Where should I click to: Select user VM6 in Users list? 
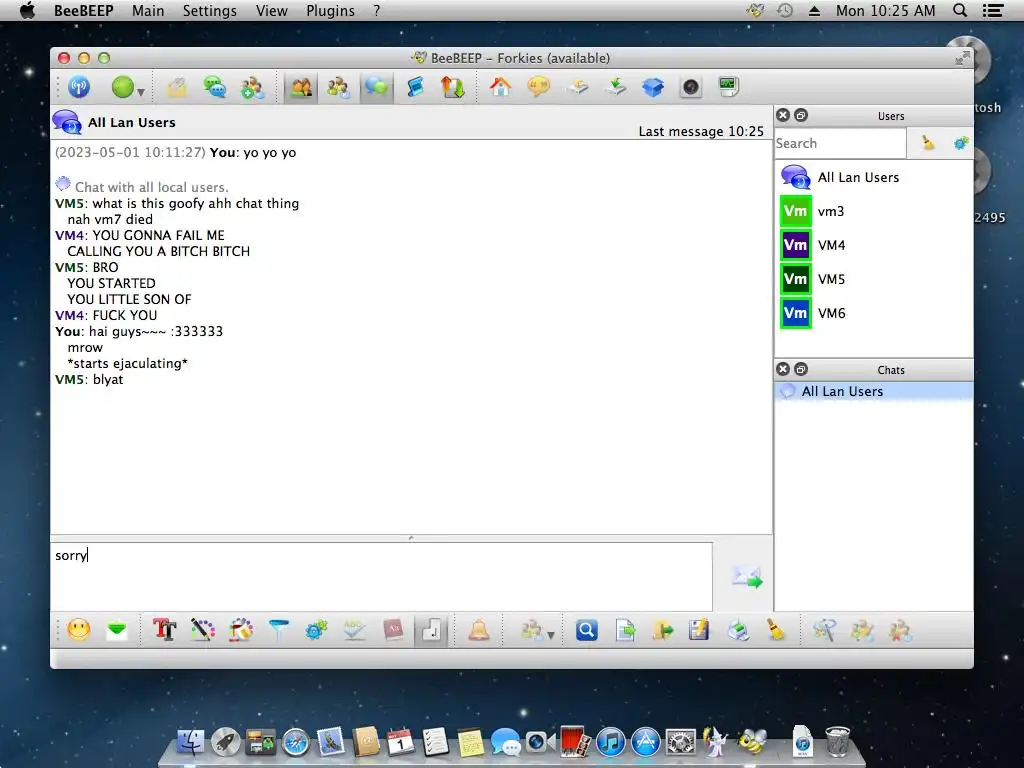click(874, 313)
